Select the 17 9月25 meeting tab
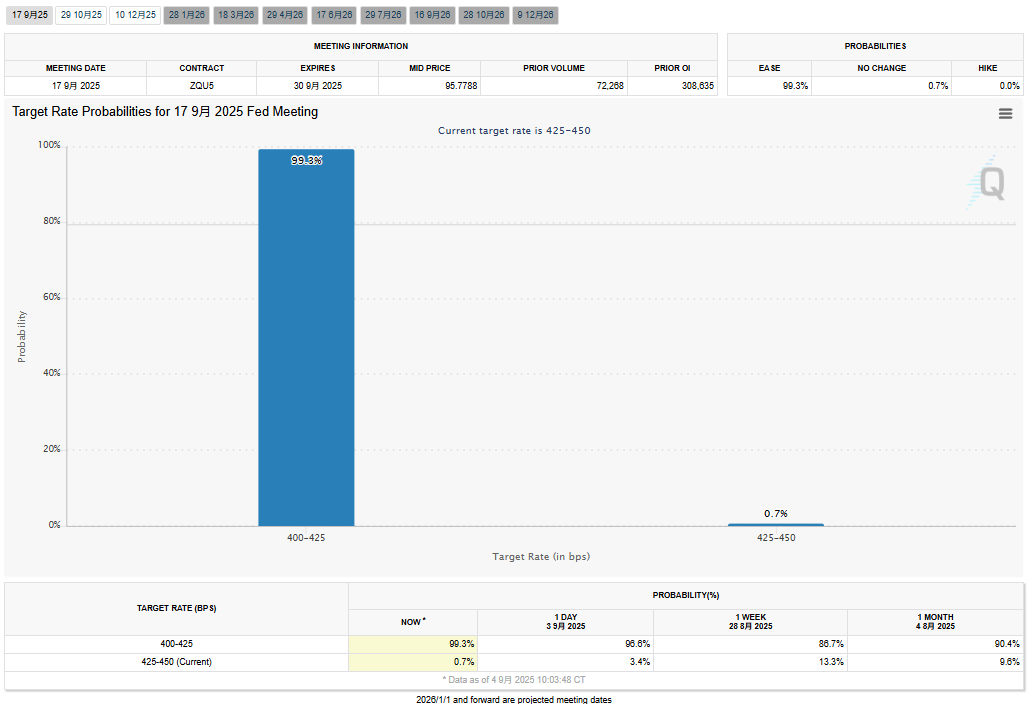1029x704 pixels. point(29,15)
